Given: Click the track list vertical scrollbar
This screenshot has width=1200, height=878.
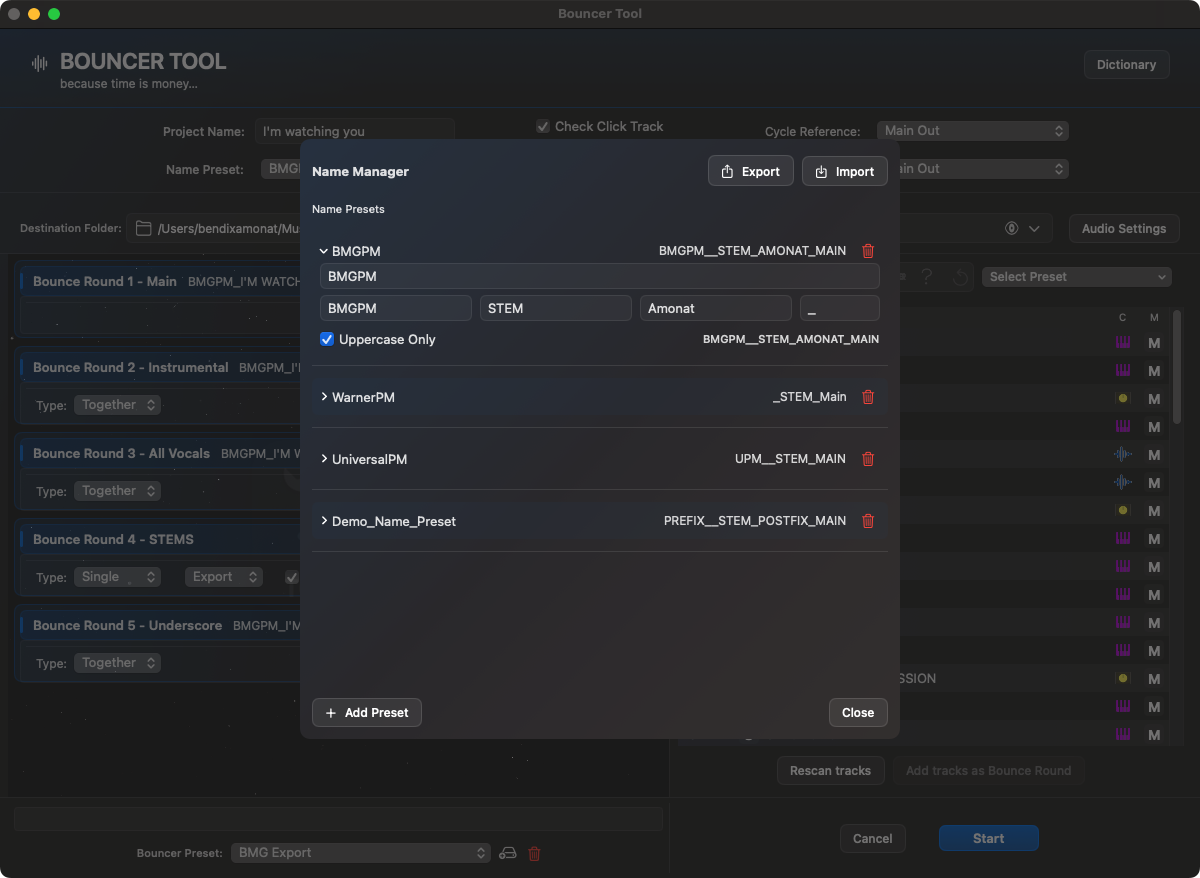Looking at the screenshot, I should pos(1177,366).
